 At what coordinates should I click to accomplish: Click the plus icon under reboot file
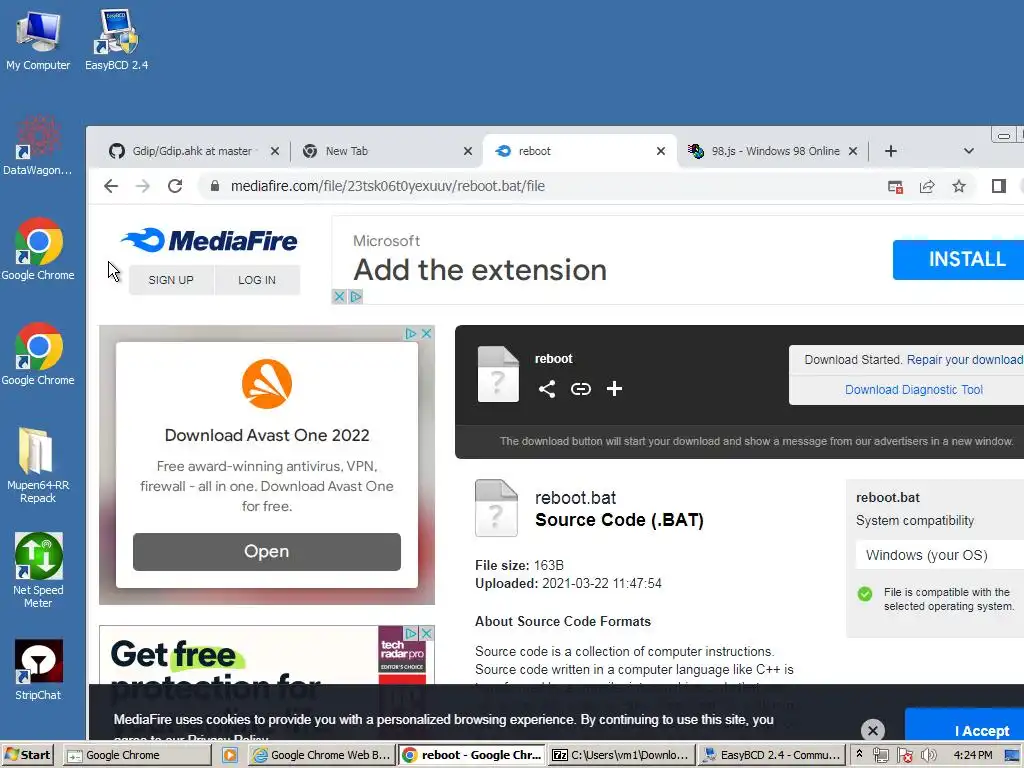coord(614,389)
